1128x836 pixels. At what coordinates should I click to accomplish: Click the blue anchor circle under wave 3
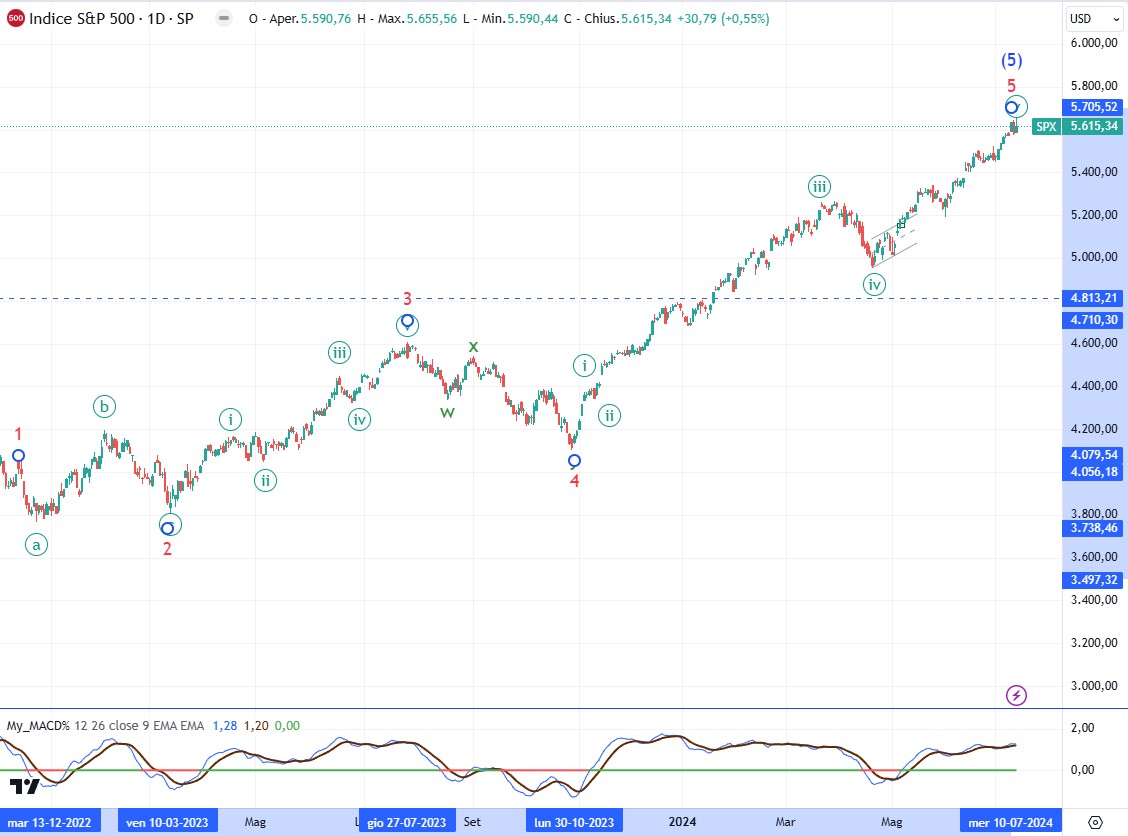[407, 321]
